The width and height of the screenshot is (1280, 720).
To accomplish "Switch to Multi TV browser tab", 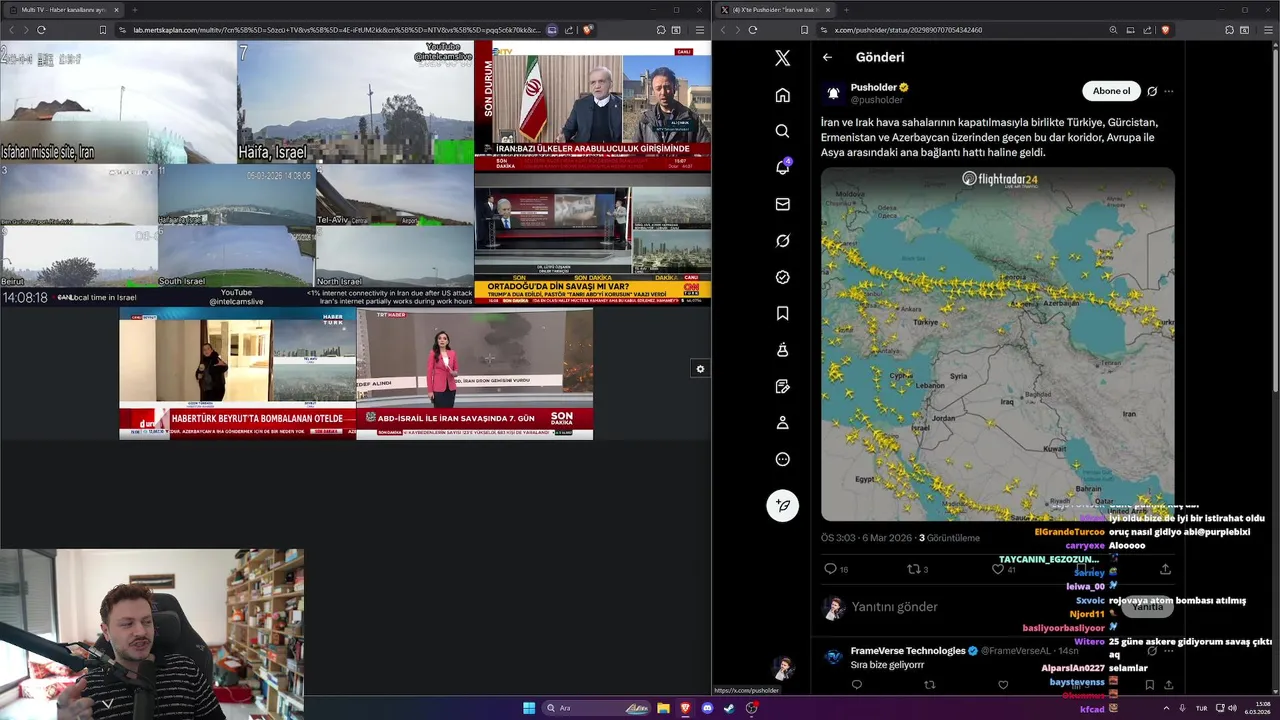I will 64,10.
